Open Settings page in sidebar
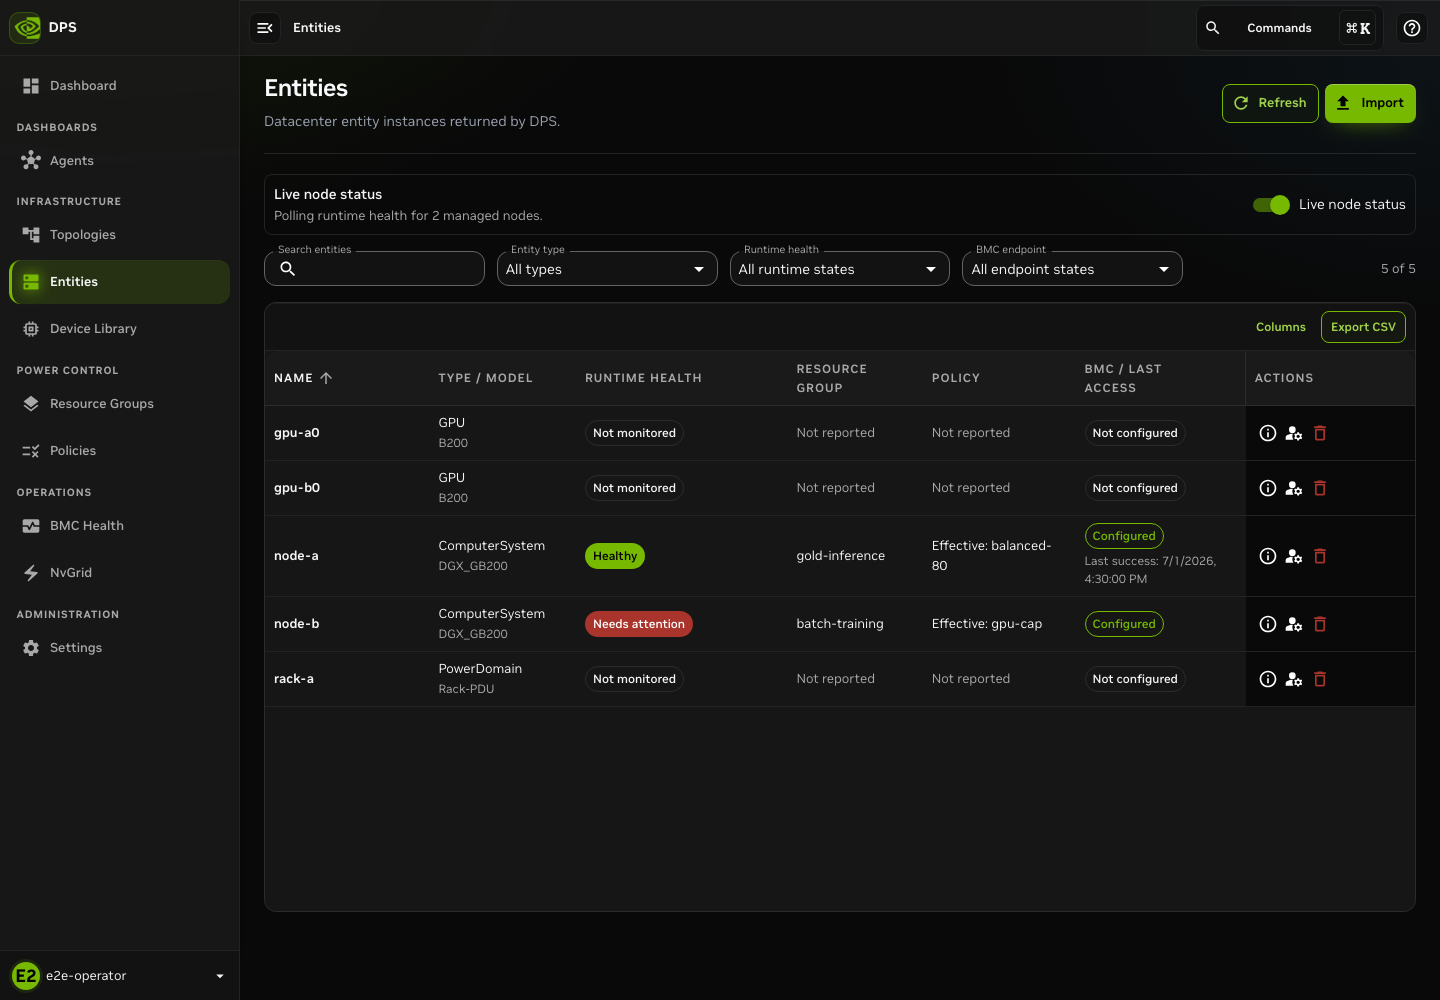The image size is (1440, 1000). tap(119, 648)
